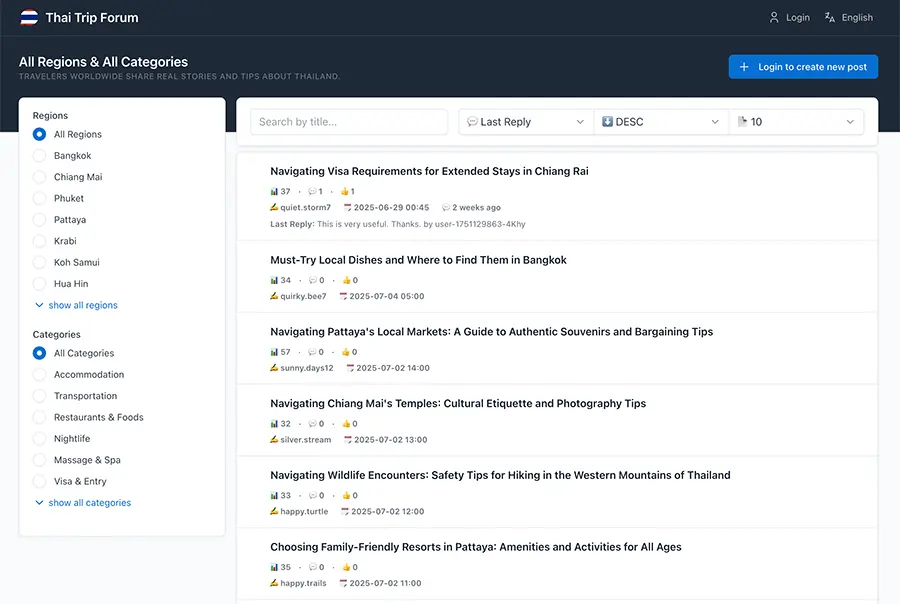Click thumbs-up icon on wildlife encounters post
Viewport: 900px width, 604px height.
point(346,495)
